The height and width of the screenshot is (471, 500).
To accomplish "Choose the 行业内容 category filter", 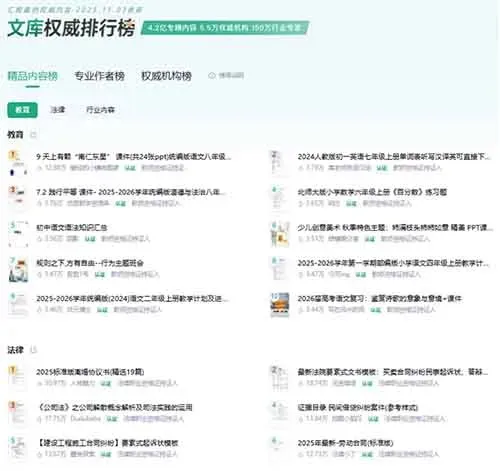I will 100,110.
